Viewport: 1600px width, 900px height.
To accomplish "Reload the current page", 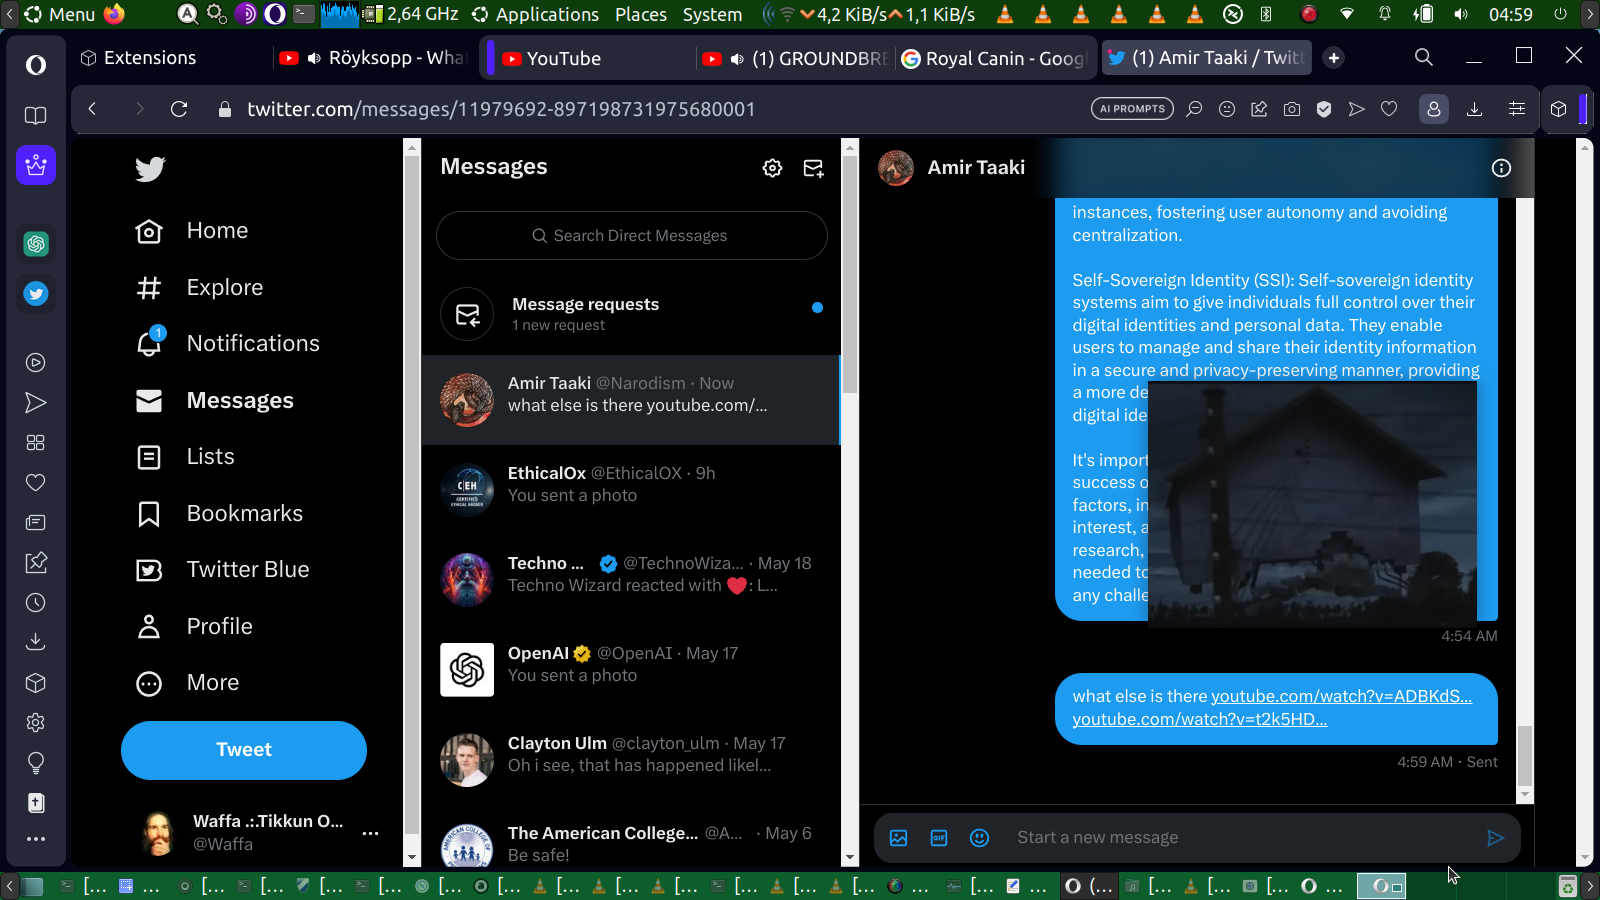I will [179, 109].
